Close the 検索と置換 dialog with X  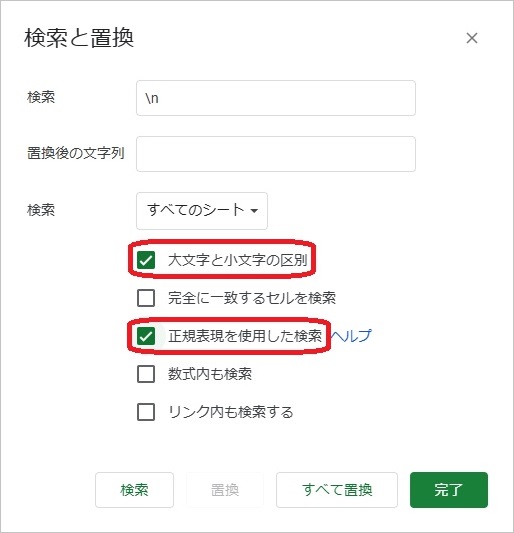click(472, 38)
